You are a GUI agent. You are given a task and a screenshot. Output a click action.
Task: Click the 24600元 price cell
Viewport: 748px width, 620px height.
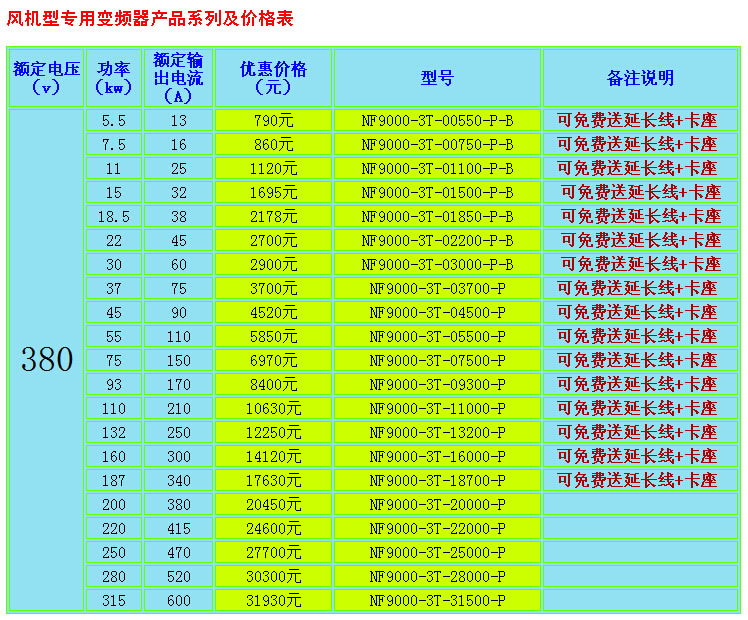tap(273, 528)
